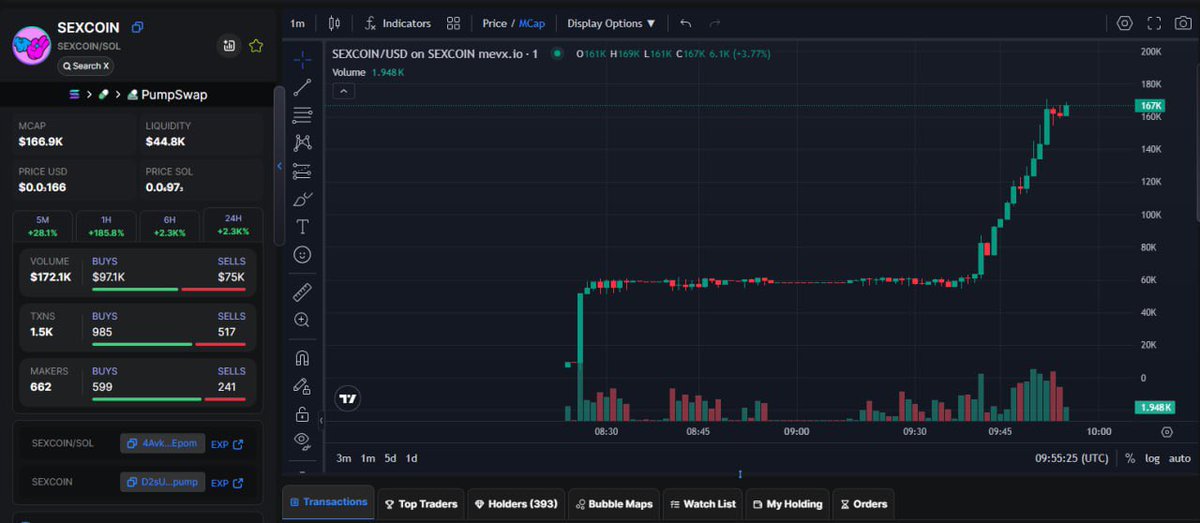Select the Fibonacci retracement tool
The height and width of the screenshot is (523, 1200).
point(302,116)
